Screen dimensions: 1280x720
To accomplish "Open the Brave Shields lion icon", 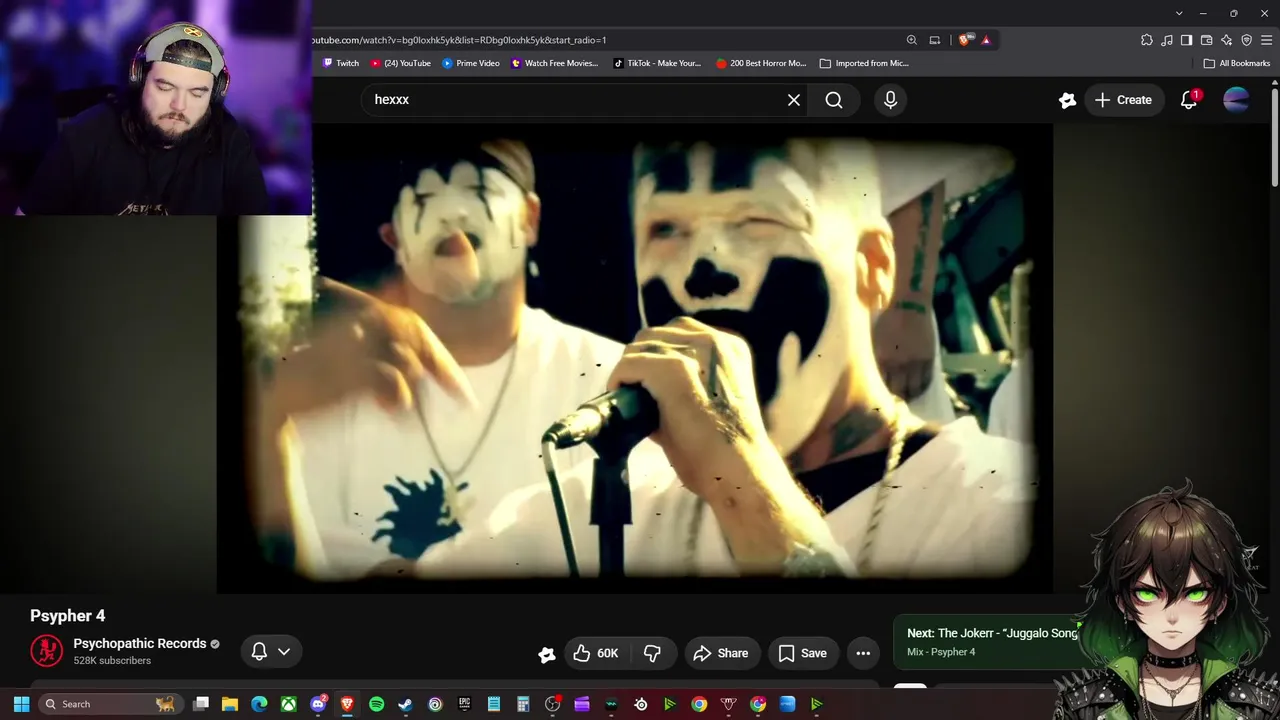I will coord(964,40).
